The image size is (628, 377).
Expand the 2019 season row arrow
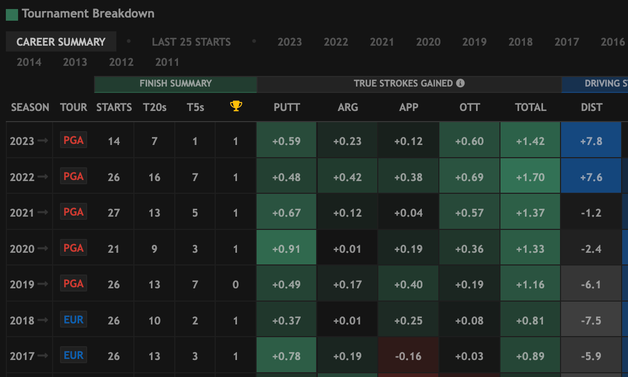pyautogui.click(x=43, y=284)
